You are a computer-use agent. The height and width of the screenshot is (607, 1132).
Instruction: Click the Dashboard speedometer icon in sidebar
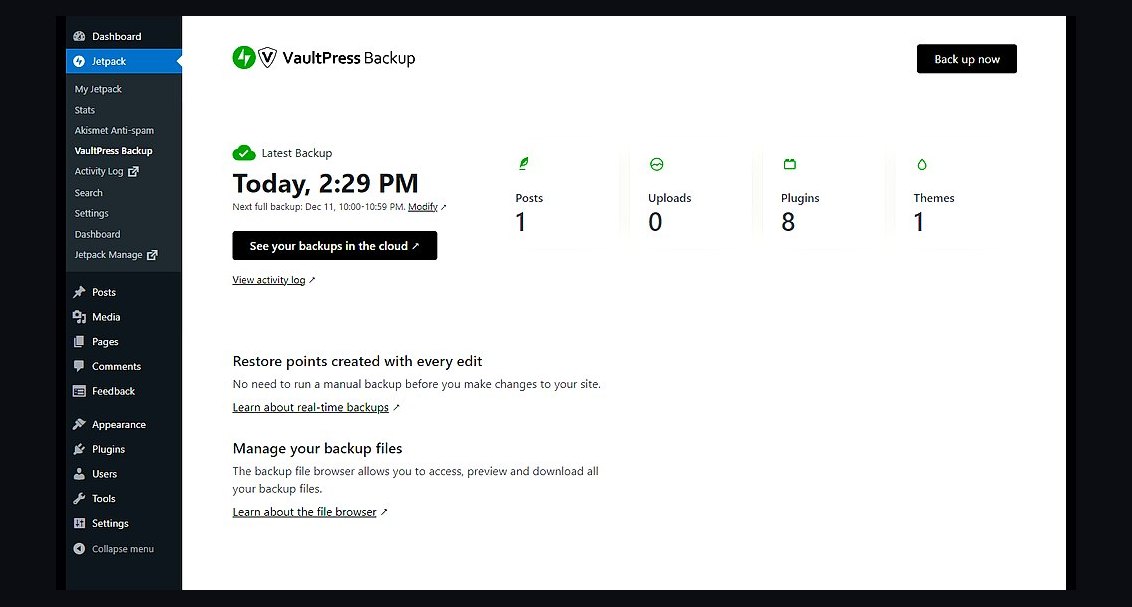coord(79,36)
